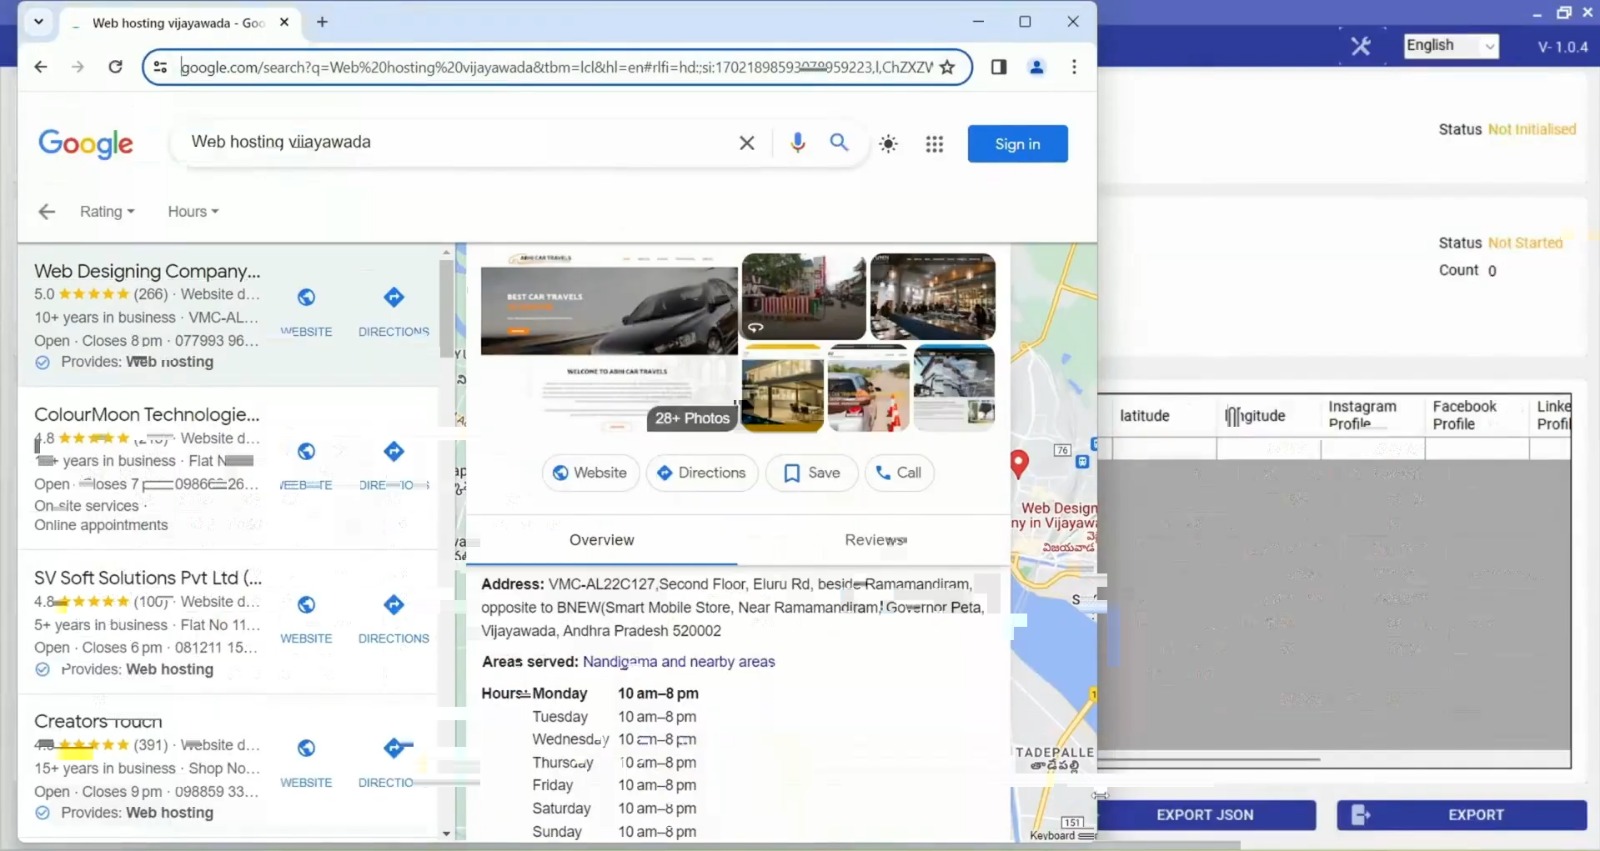Clear the search box with the X icon
1600x851 pixels.
[746, 143]
